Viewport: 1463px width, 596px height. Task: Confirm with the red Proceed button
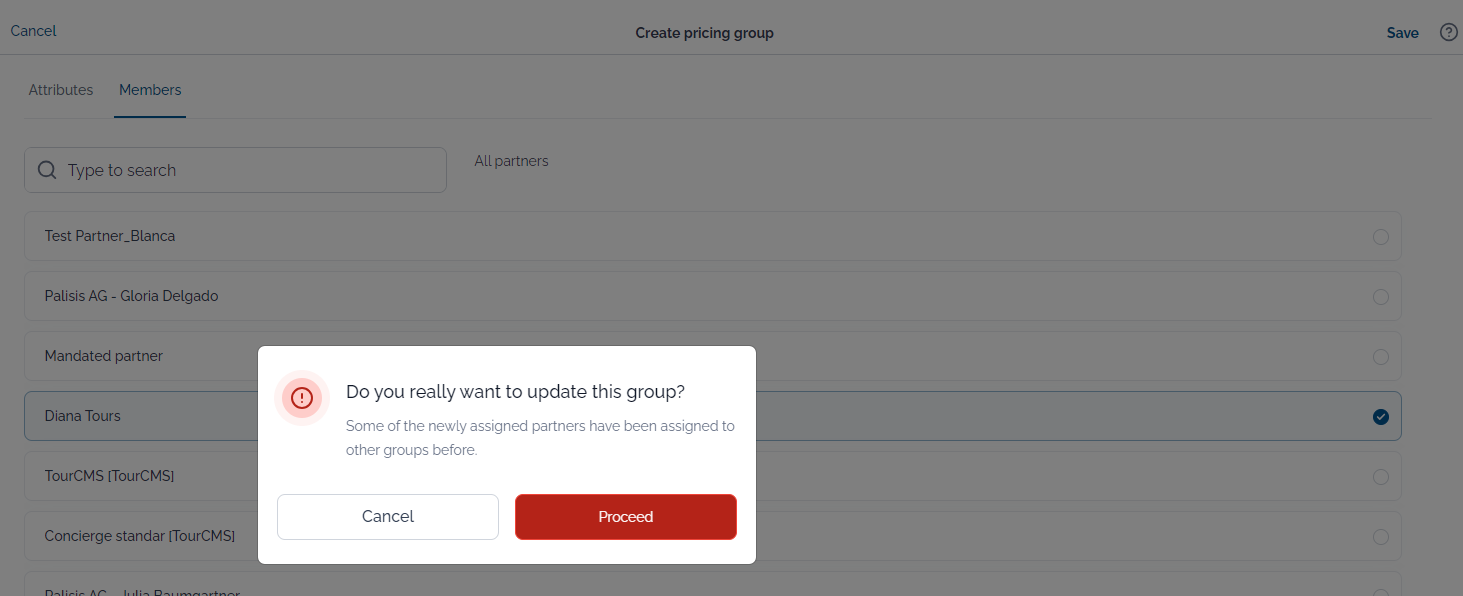click(626, 517)
